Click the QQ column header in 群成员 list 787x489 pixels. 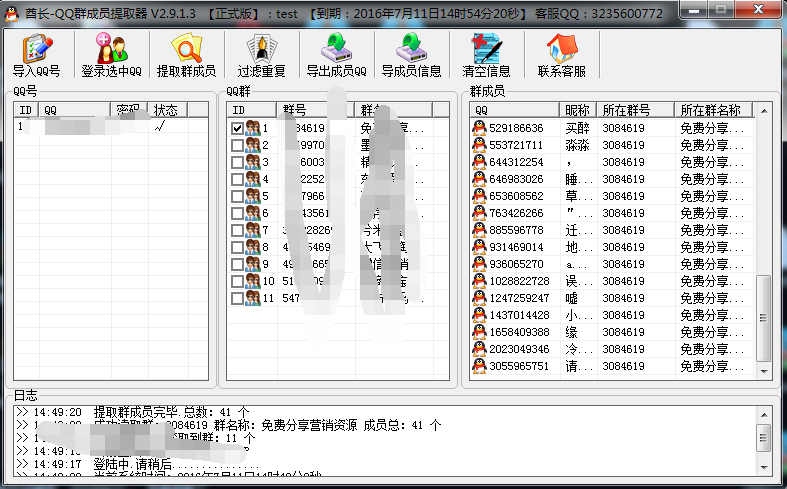point(514,109)
